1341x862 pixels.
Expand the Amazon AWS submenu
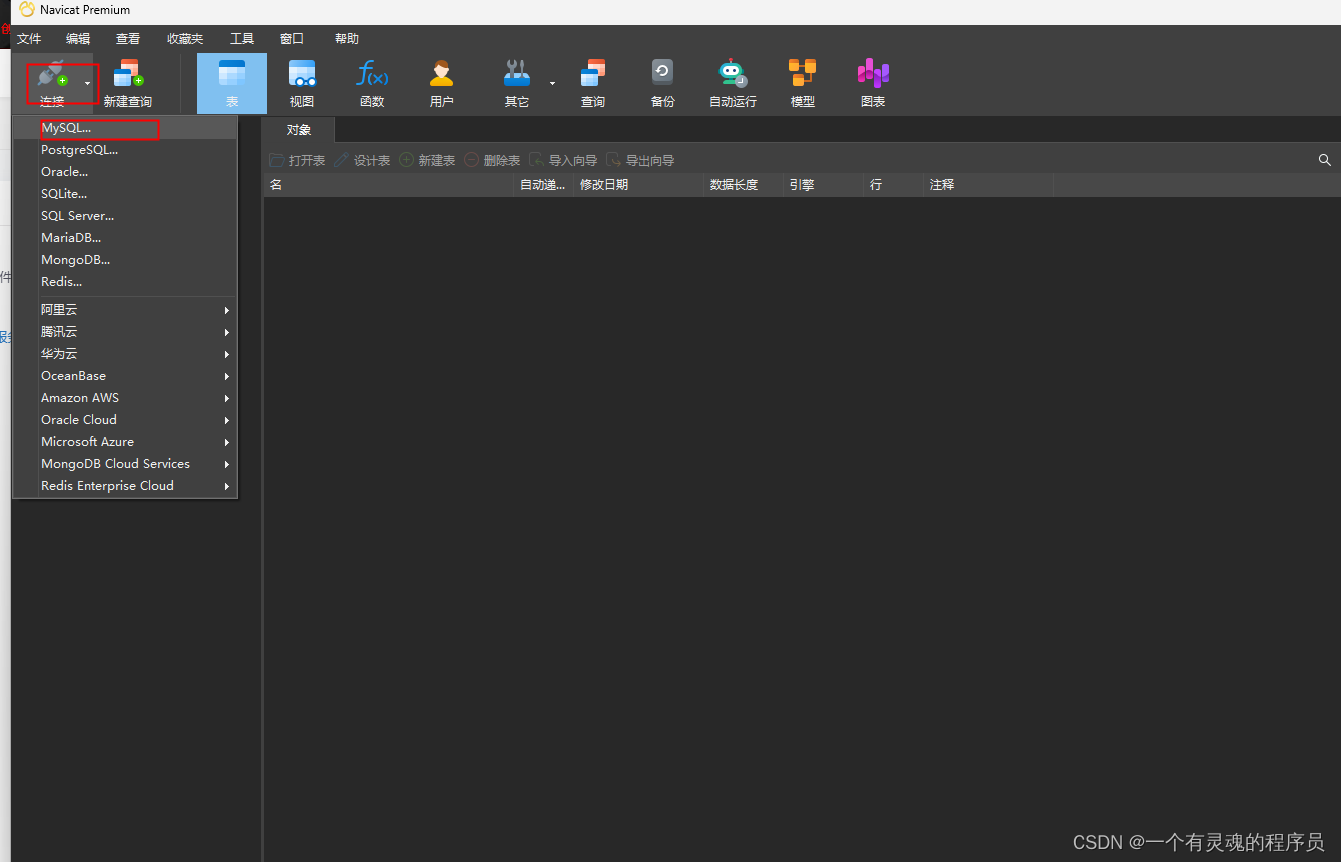tap(125, 398)
